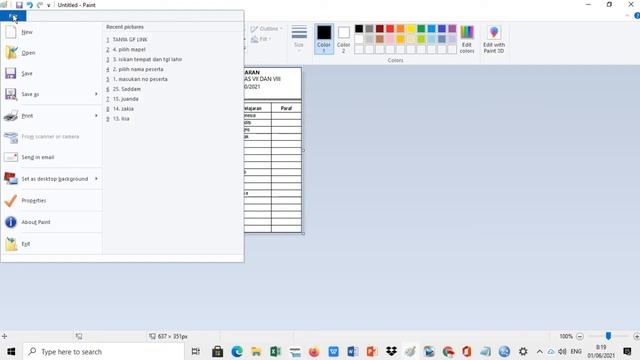Click the 'Type here to search' box
Viewport: 640px width, 360px height.
[x=104, y=351]
